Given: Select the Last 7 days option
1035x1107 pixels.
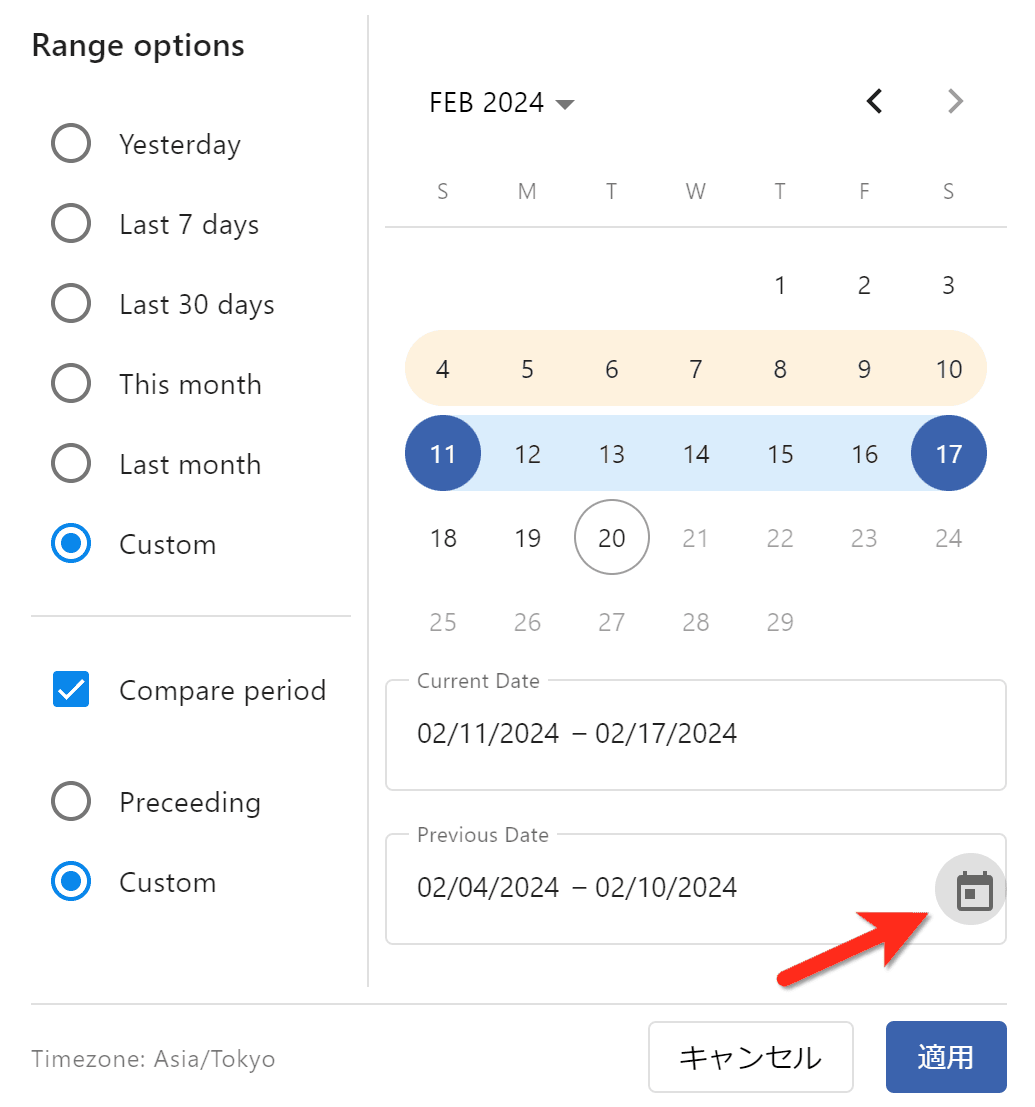Looking at the screenshot, I should (x=71, y=224).
